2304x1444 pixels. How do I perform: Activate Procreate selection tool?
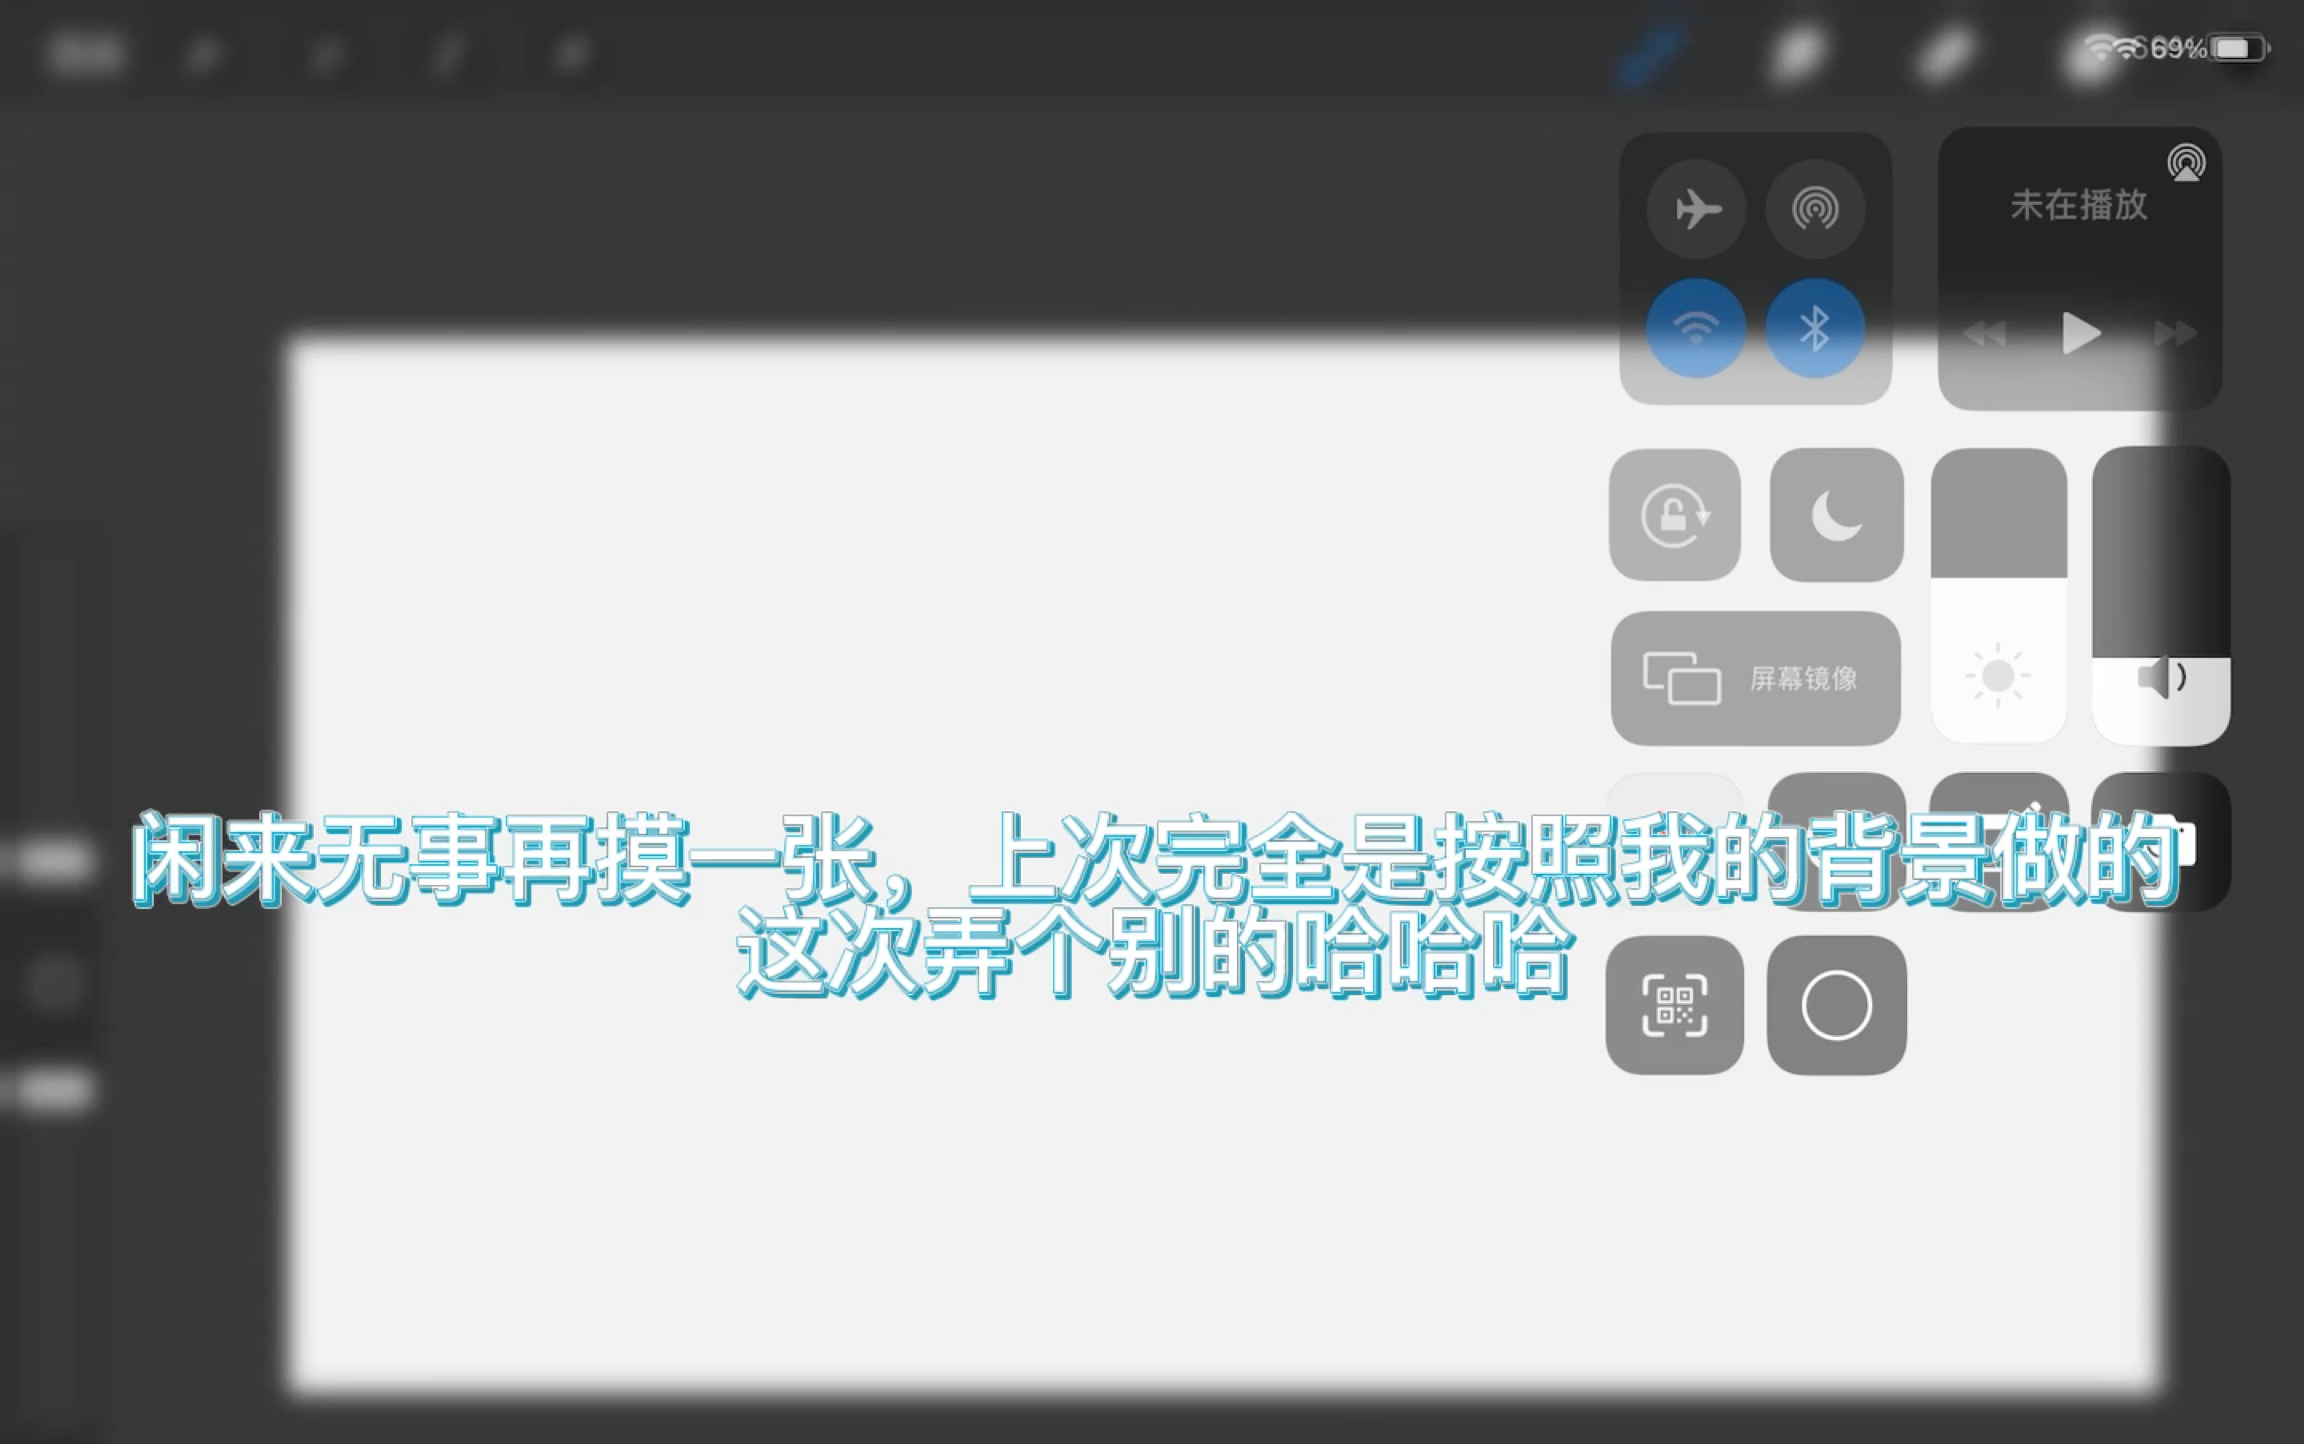pyautogui.click(x=448, y=54)
